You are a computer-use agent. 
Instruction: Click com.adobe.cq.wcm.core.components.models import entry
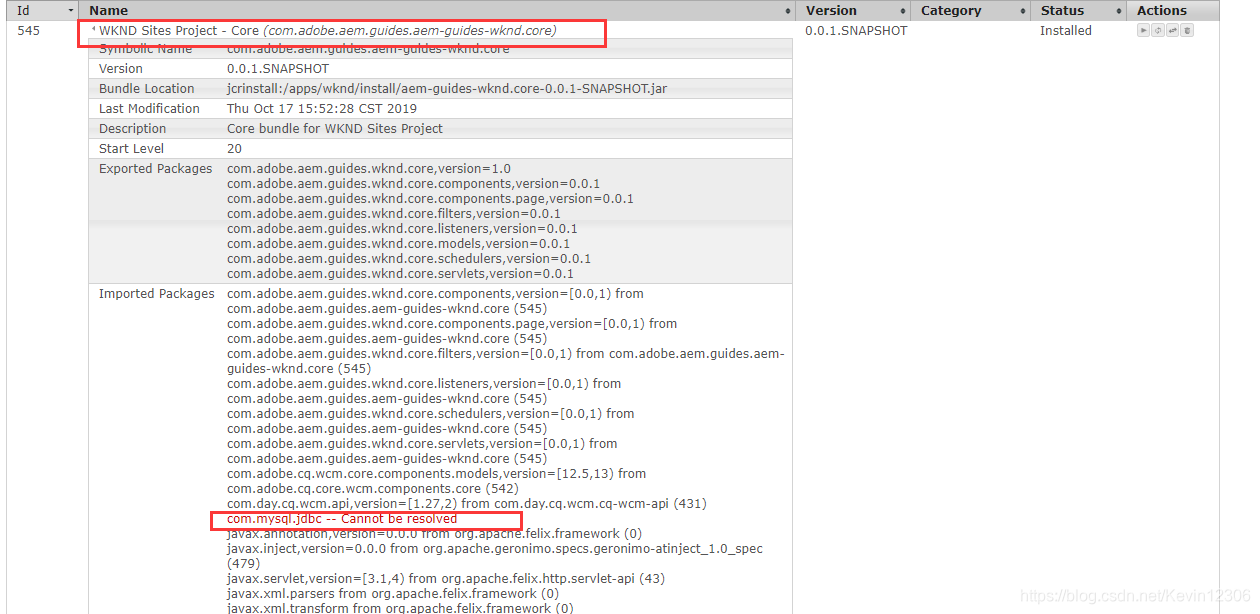tap(436, 481)
